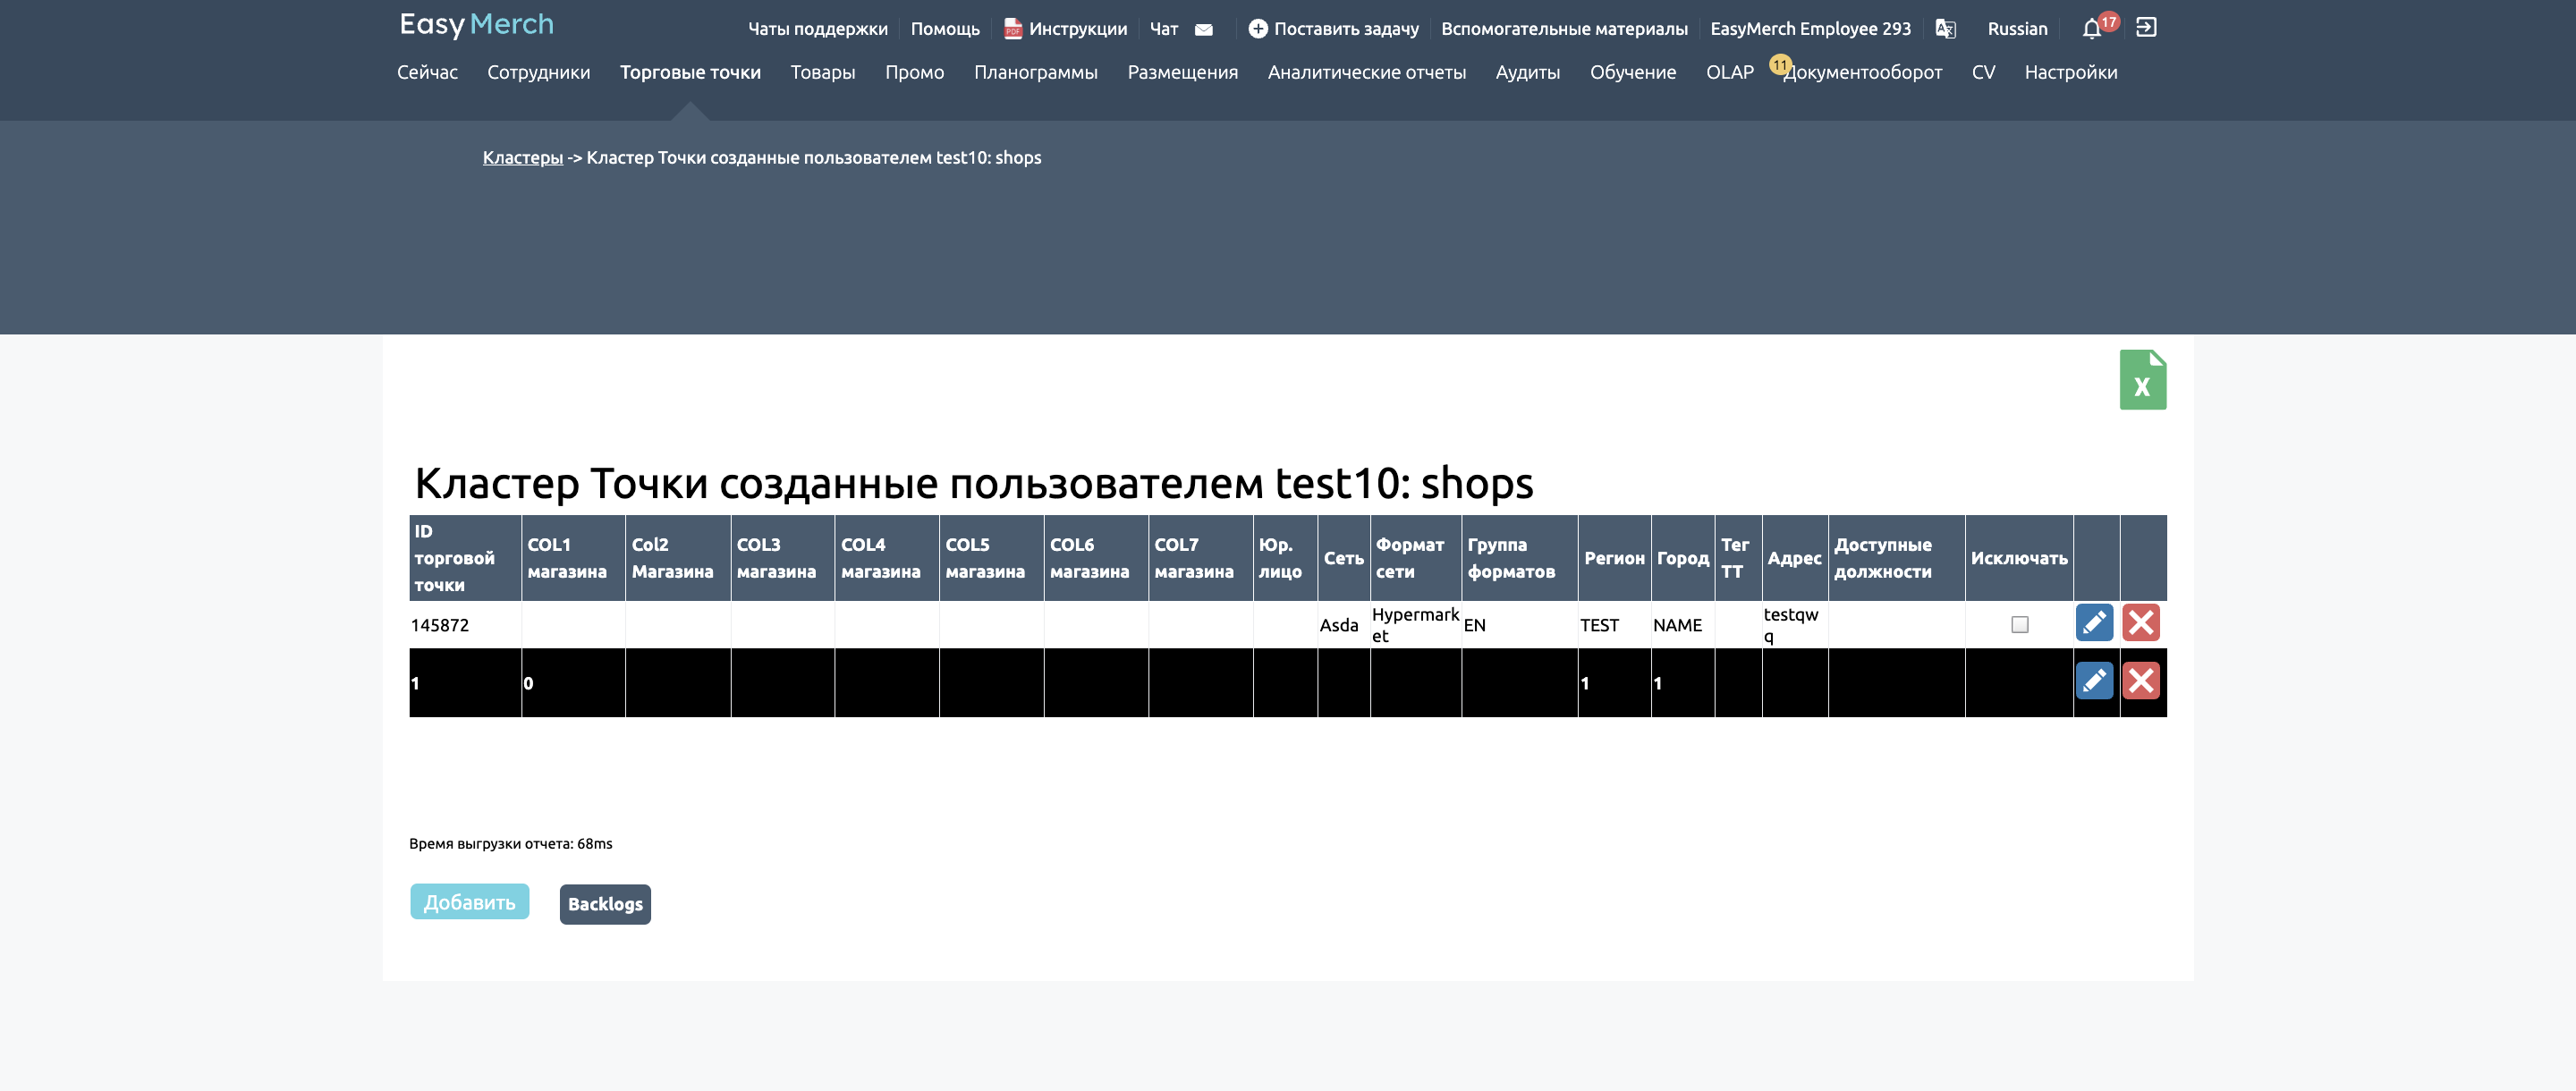Screen dimensions: 2576x1091
Task: Edit store row 145872 with pencil icon
Action: pyautogui.click(x=2094, y=623)
